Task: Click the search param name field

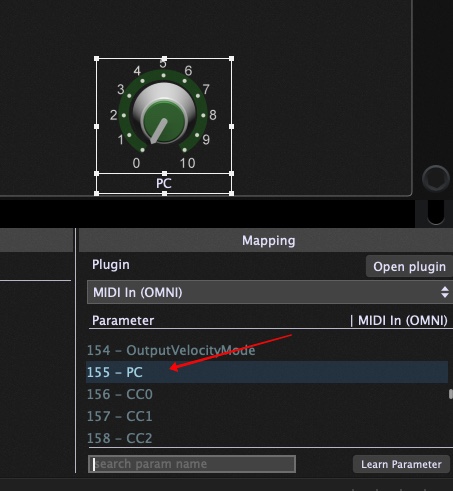Action: pos(192,464)
